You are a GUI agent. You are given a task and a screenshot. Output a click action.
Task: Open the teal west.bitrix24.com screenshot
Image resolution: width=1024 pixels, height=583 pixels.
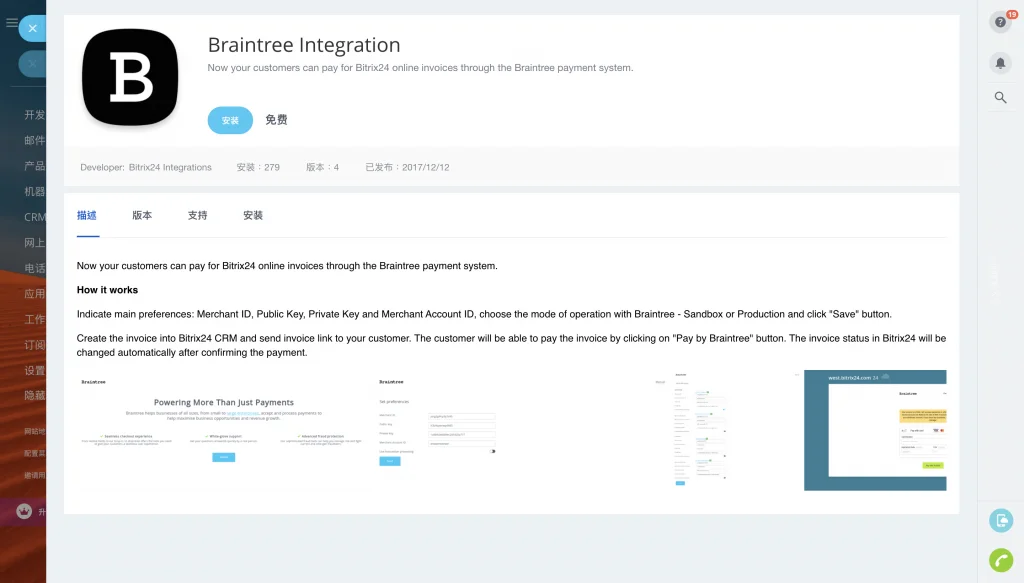coord(875,430)
